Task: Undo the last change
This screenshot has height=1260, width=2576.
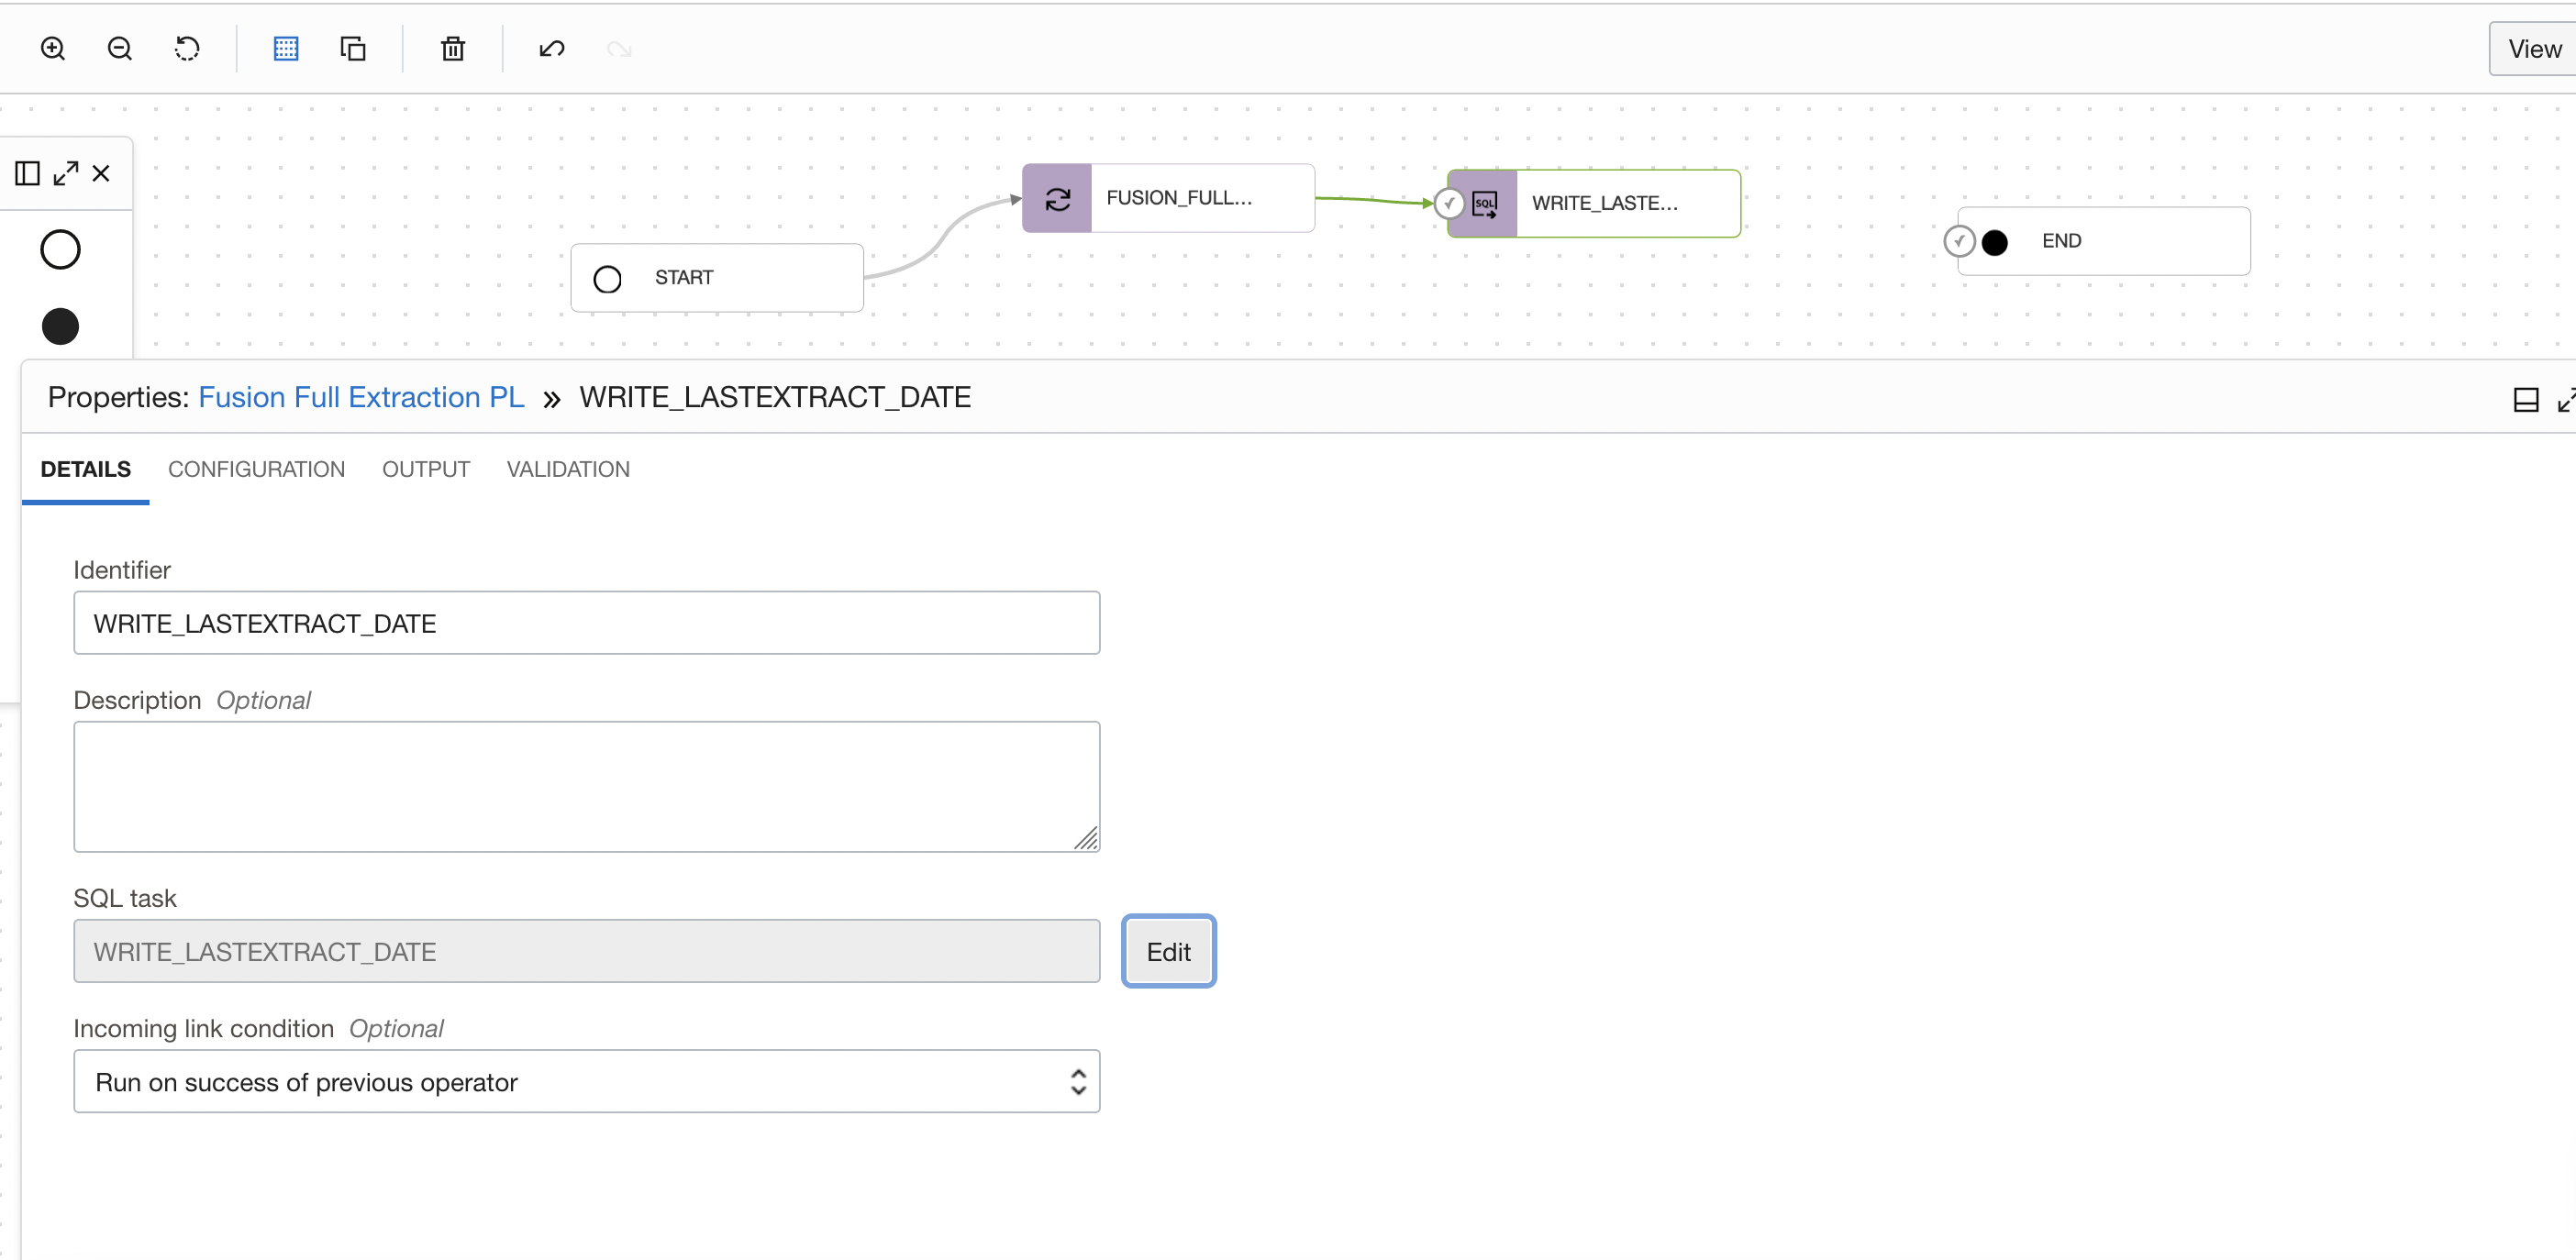Action: (x=551, y=48)
